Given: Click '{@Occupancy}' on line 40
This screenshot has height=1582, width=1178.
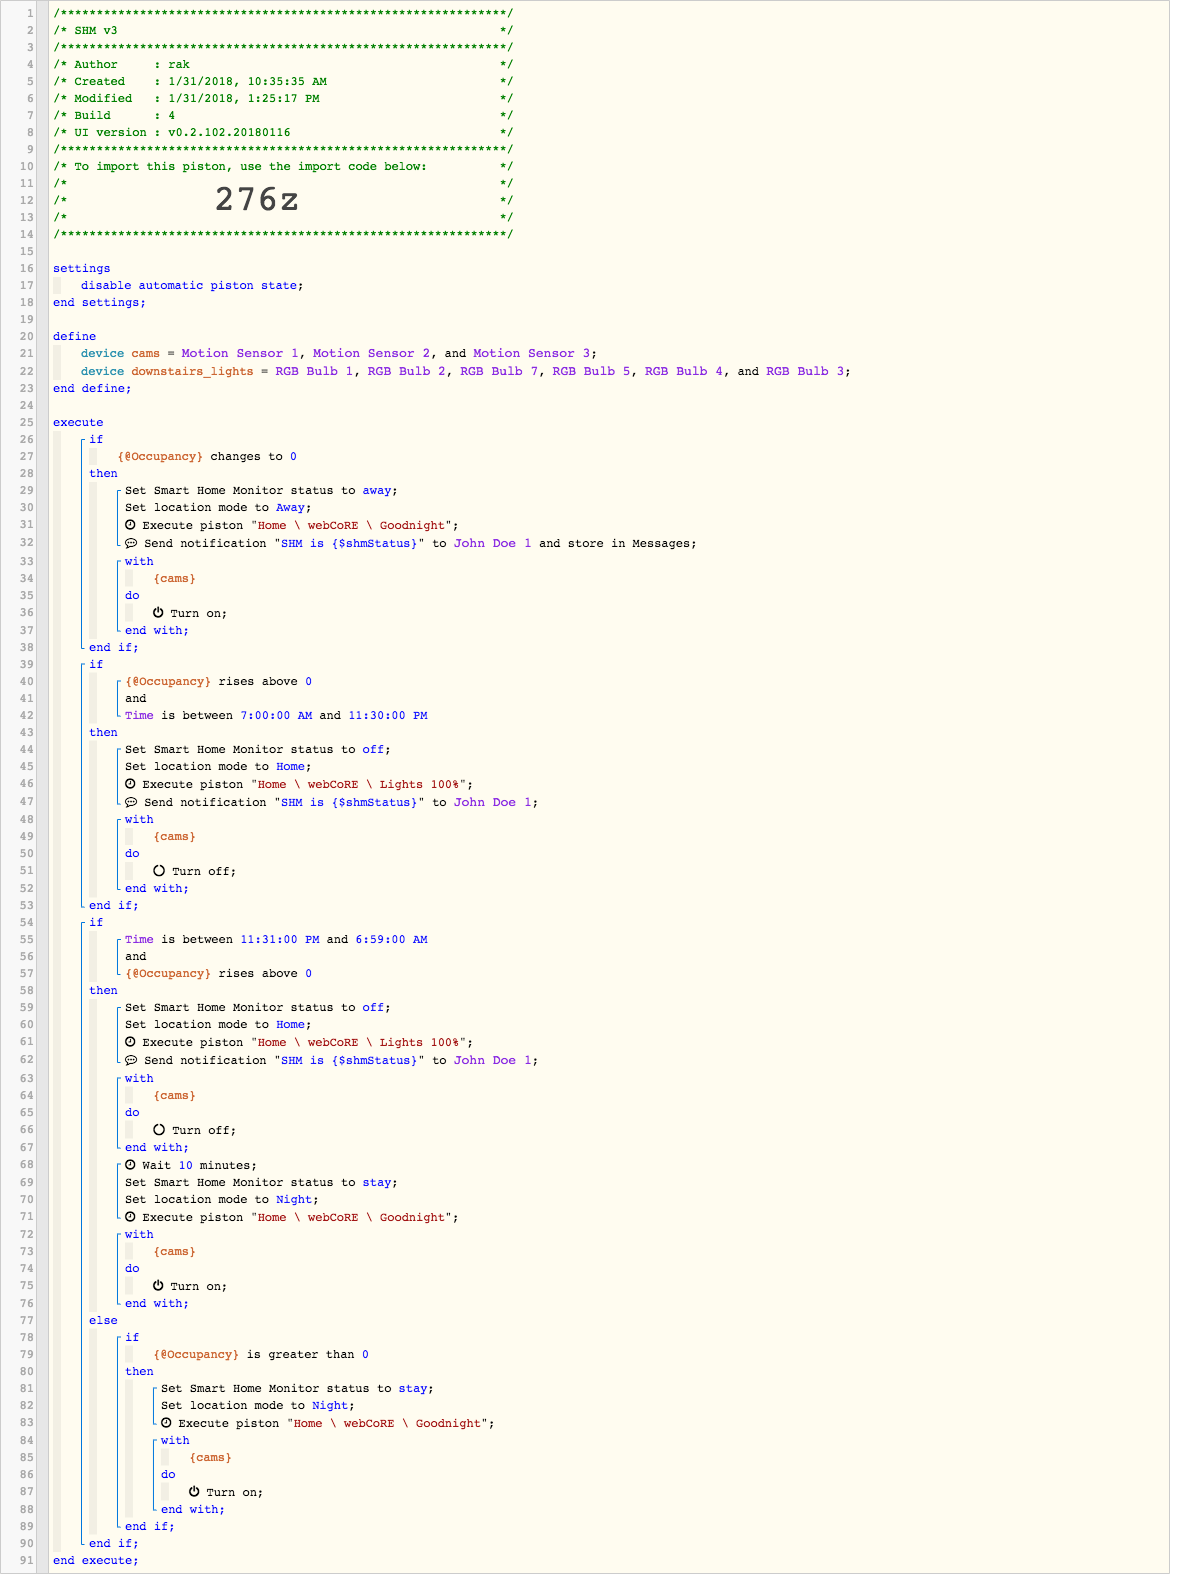Looking at the screenshot, I should 168,681.
